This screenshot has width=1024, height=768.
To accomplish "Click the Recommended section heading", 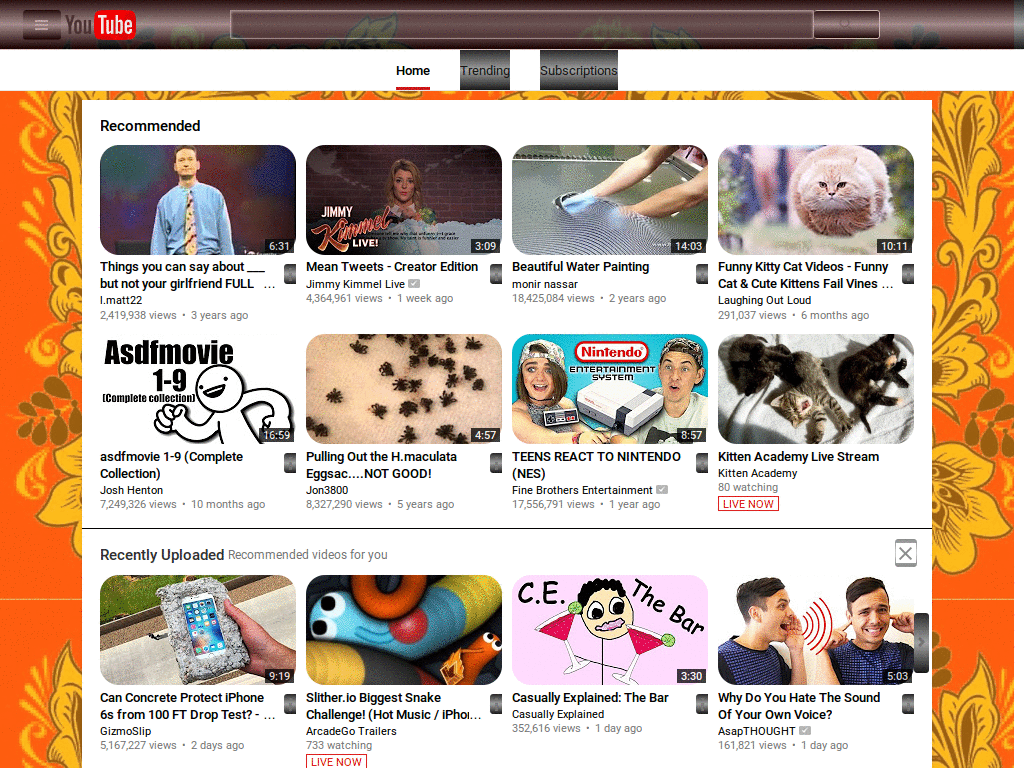I will click(150, 126).
